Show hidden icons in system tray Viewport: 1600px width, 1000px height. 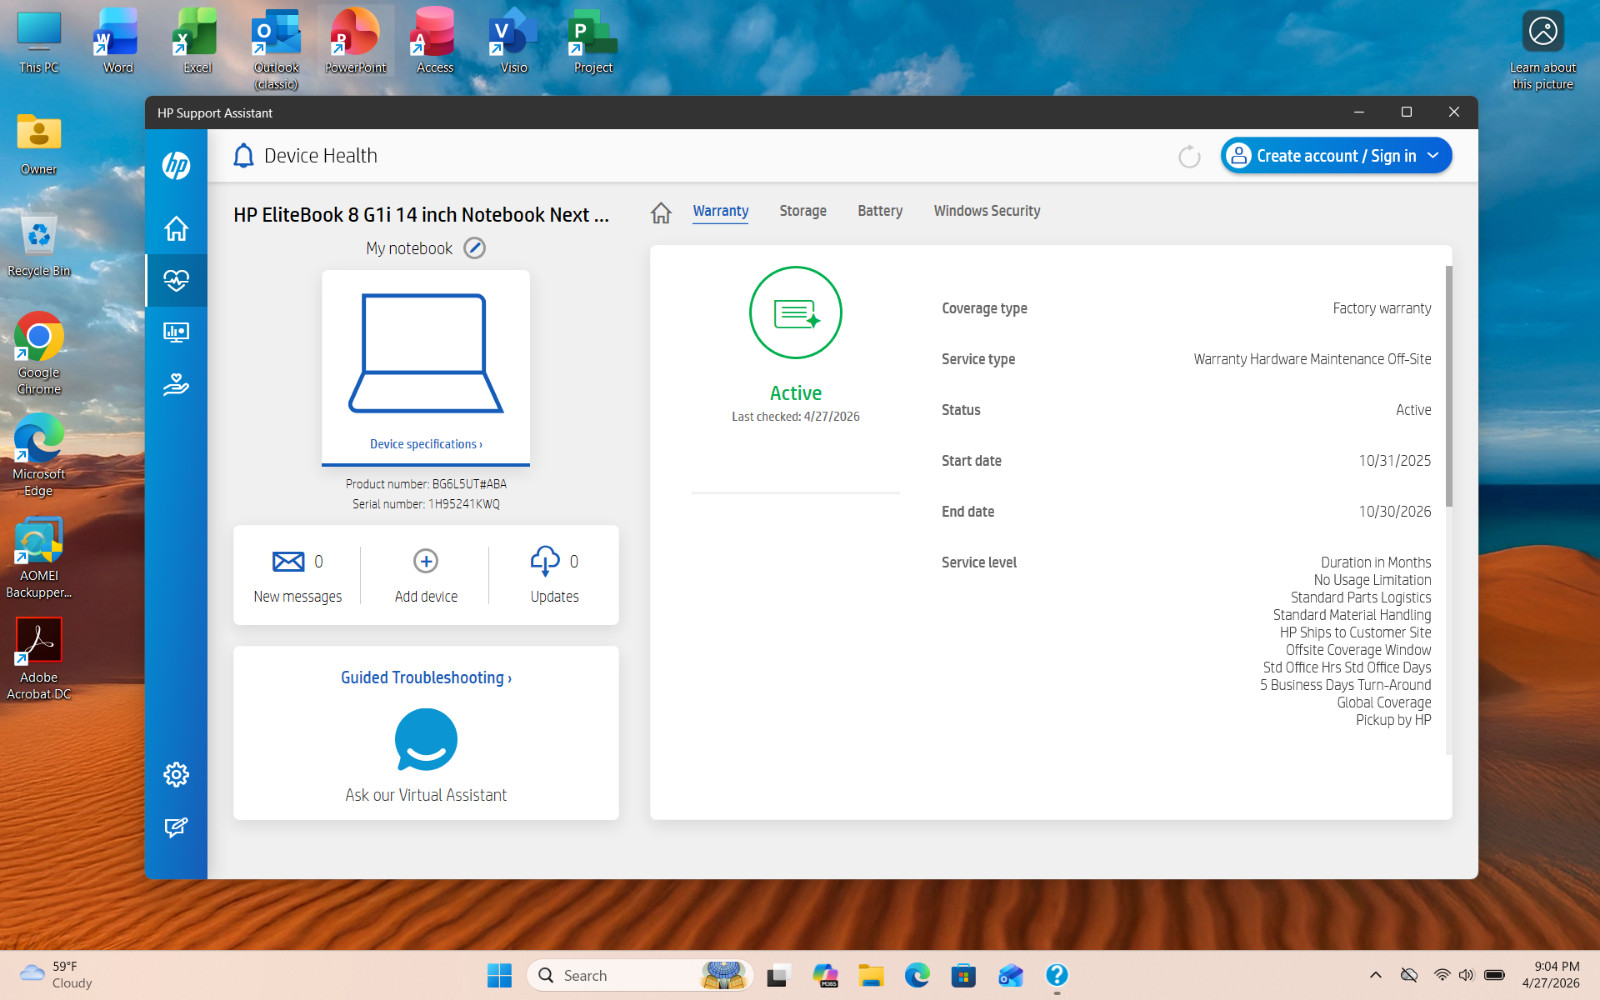click(1376, 975)
